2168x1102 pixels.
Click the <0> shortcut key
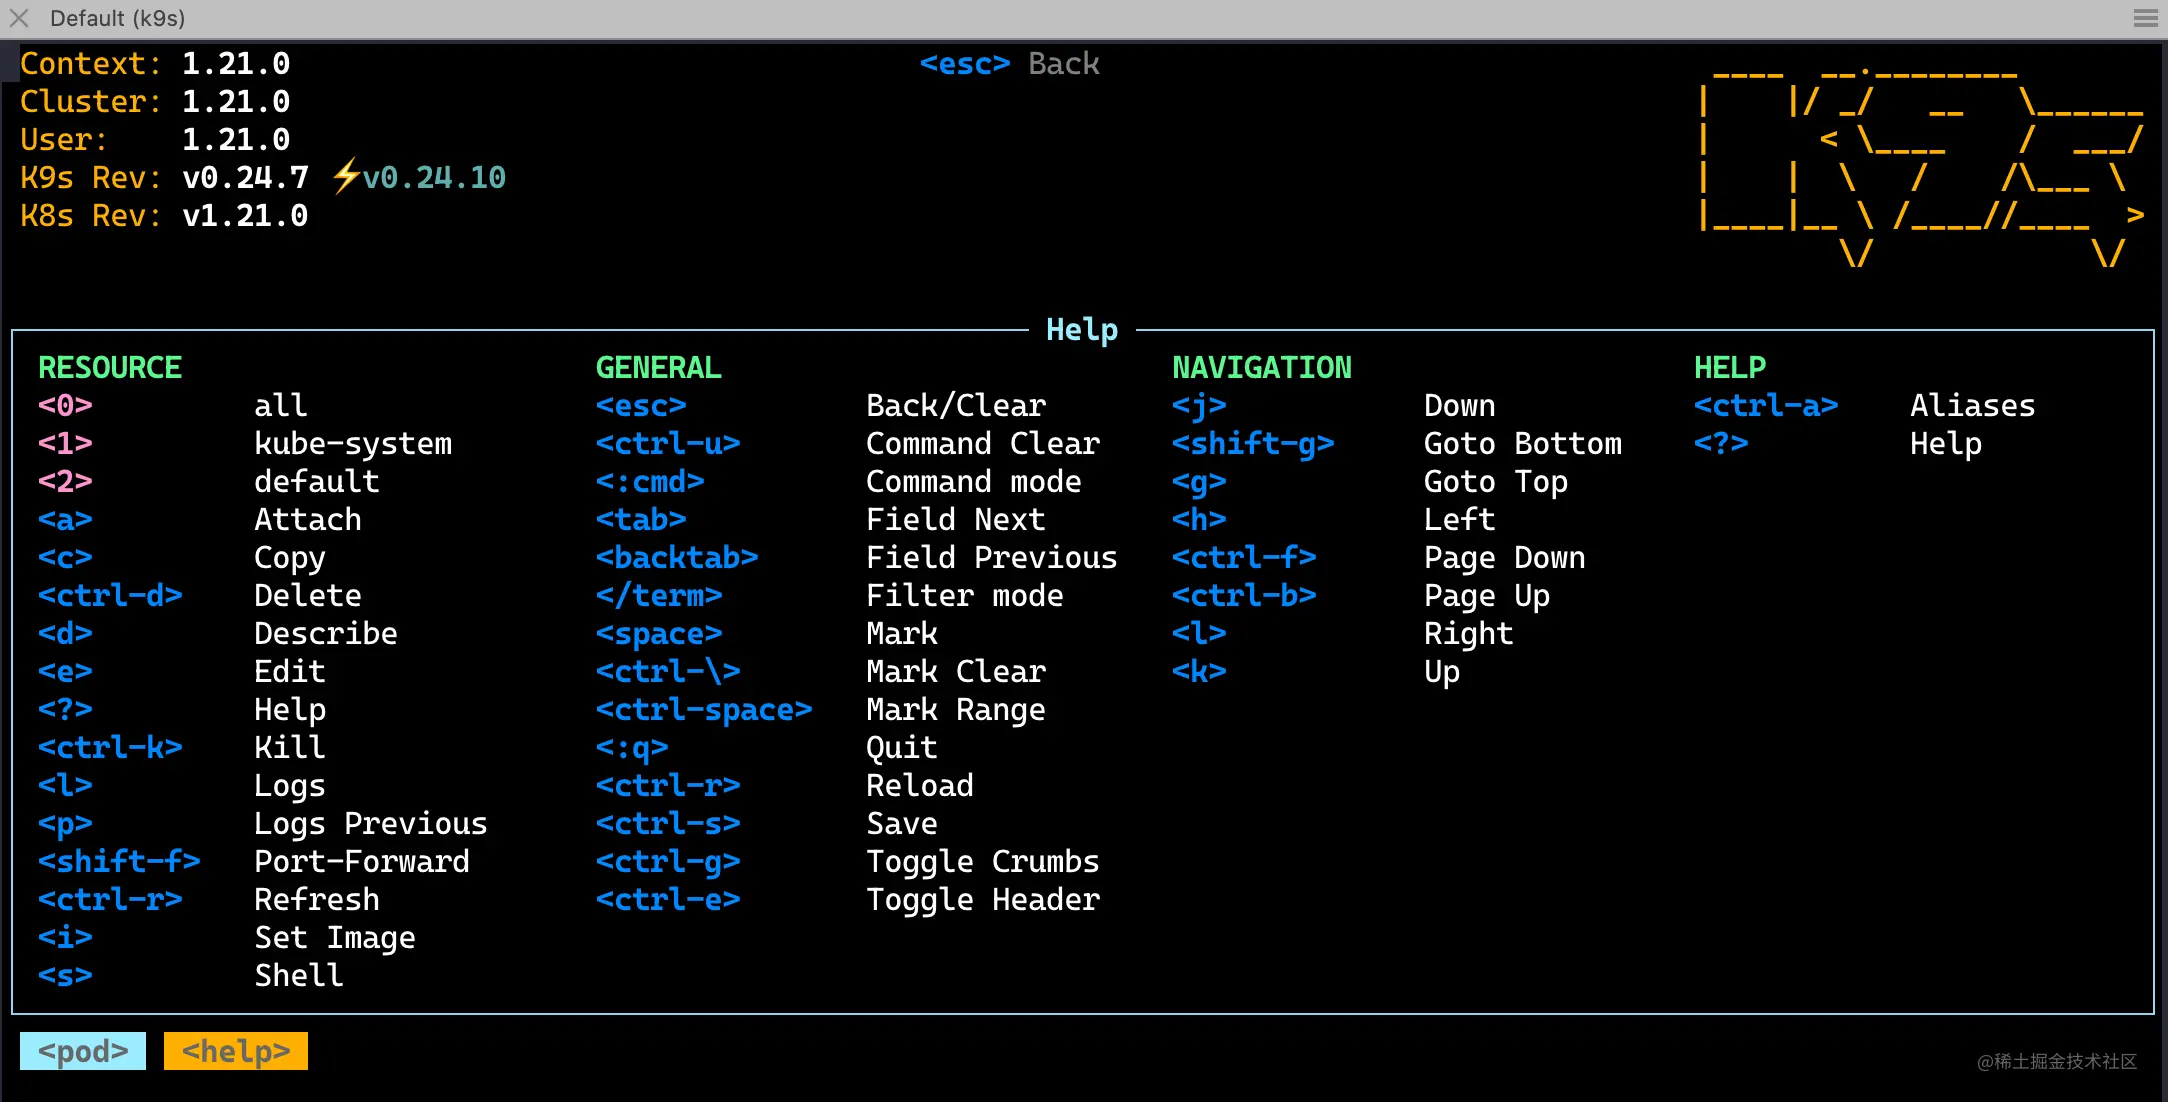click(65, 406)
